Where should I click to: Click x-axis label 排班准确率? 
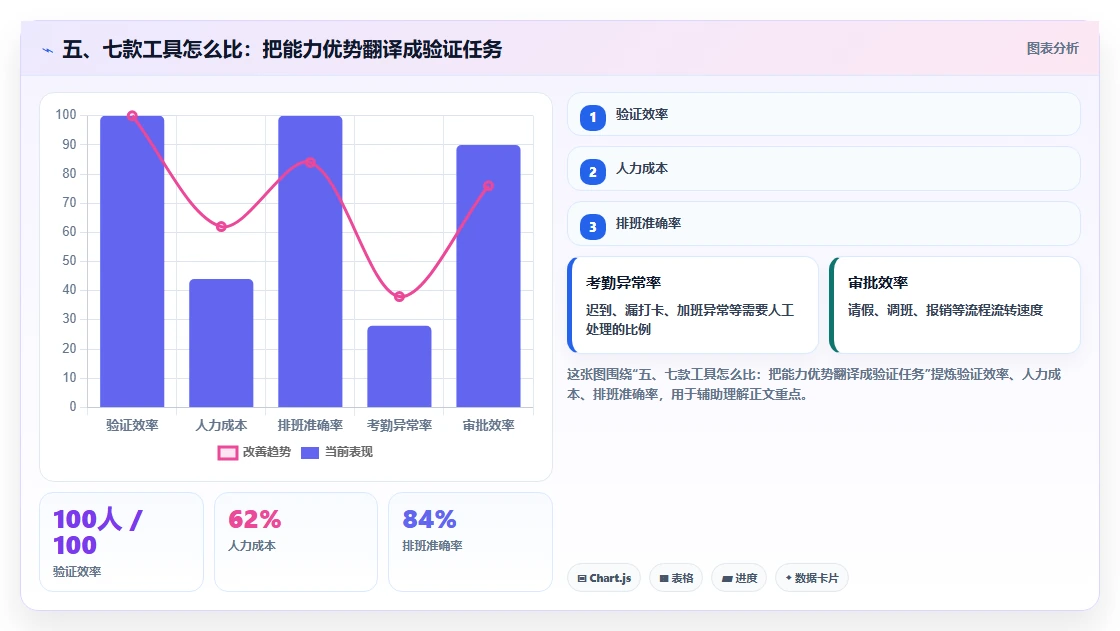click(310, 425)
